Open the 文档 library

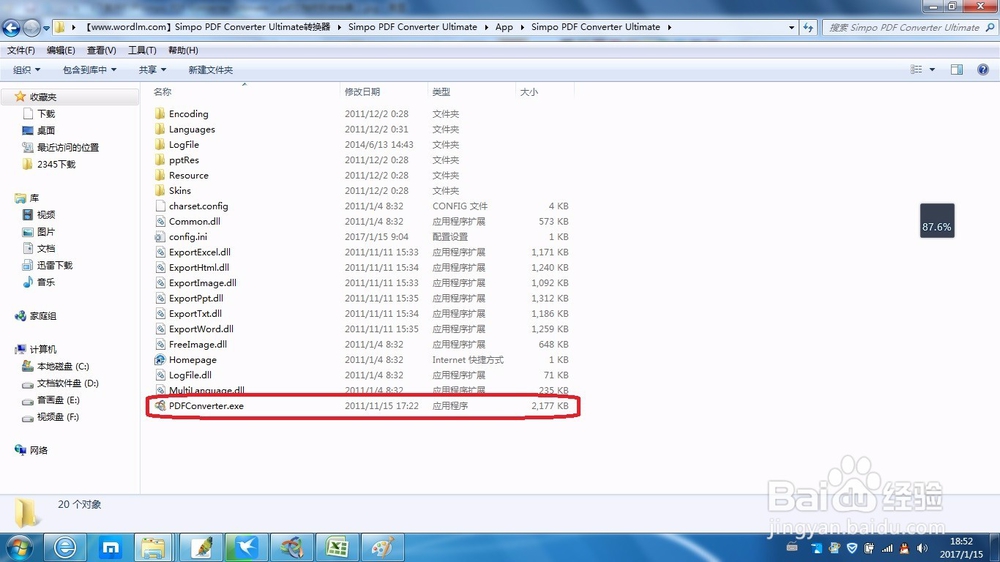pyautogui.click(x=46, y=248)
